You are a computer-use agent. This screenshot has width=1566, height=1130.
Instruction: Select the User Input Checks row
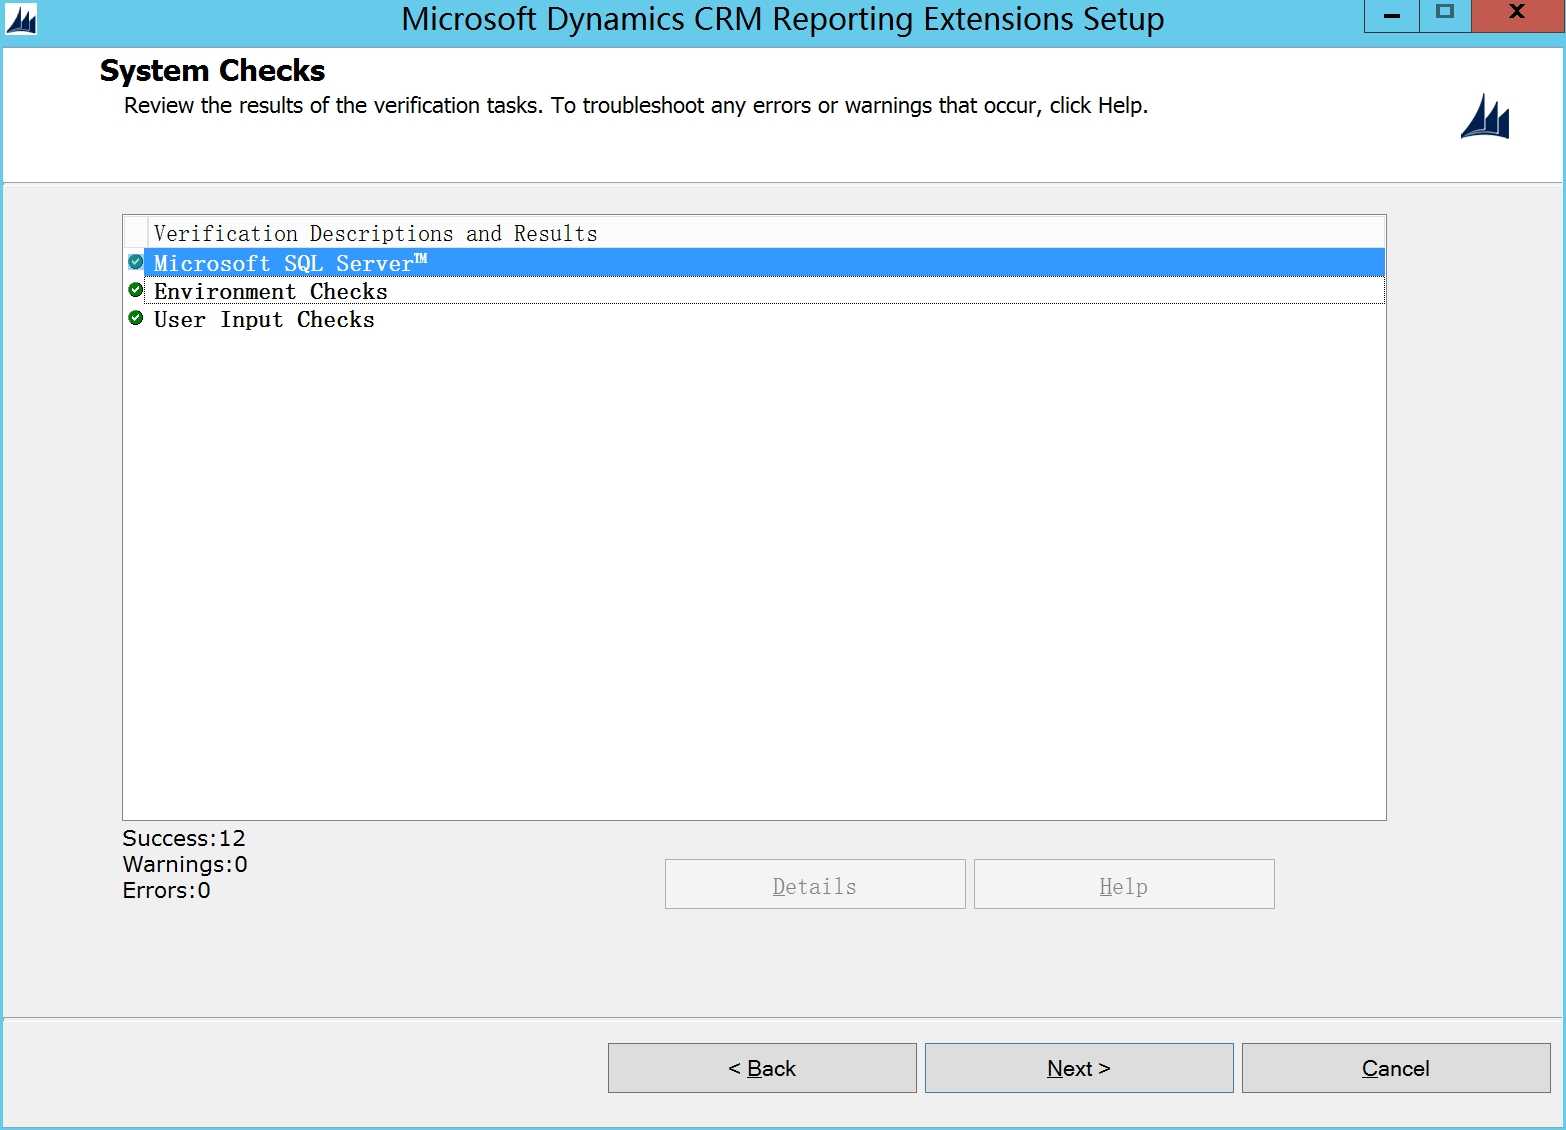[x=764, y=319]
